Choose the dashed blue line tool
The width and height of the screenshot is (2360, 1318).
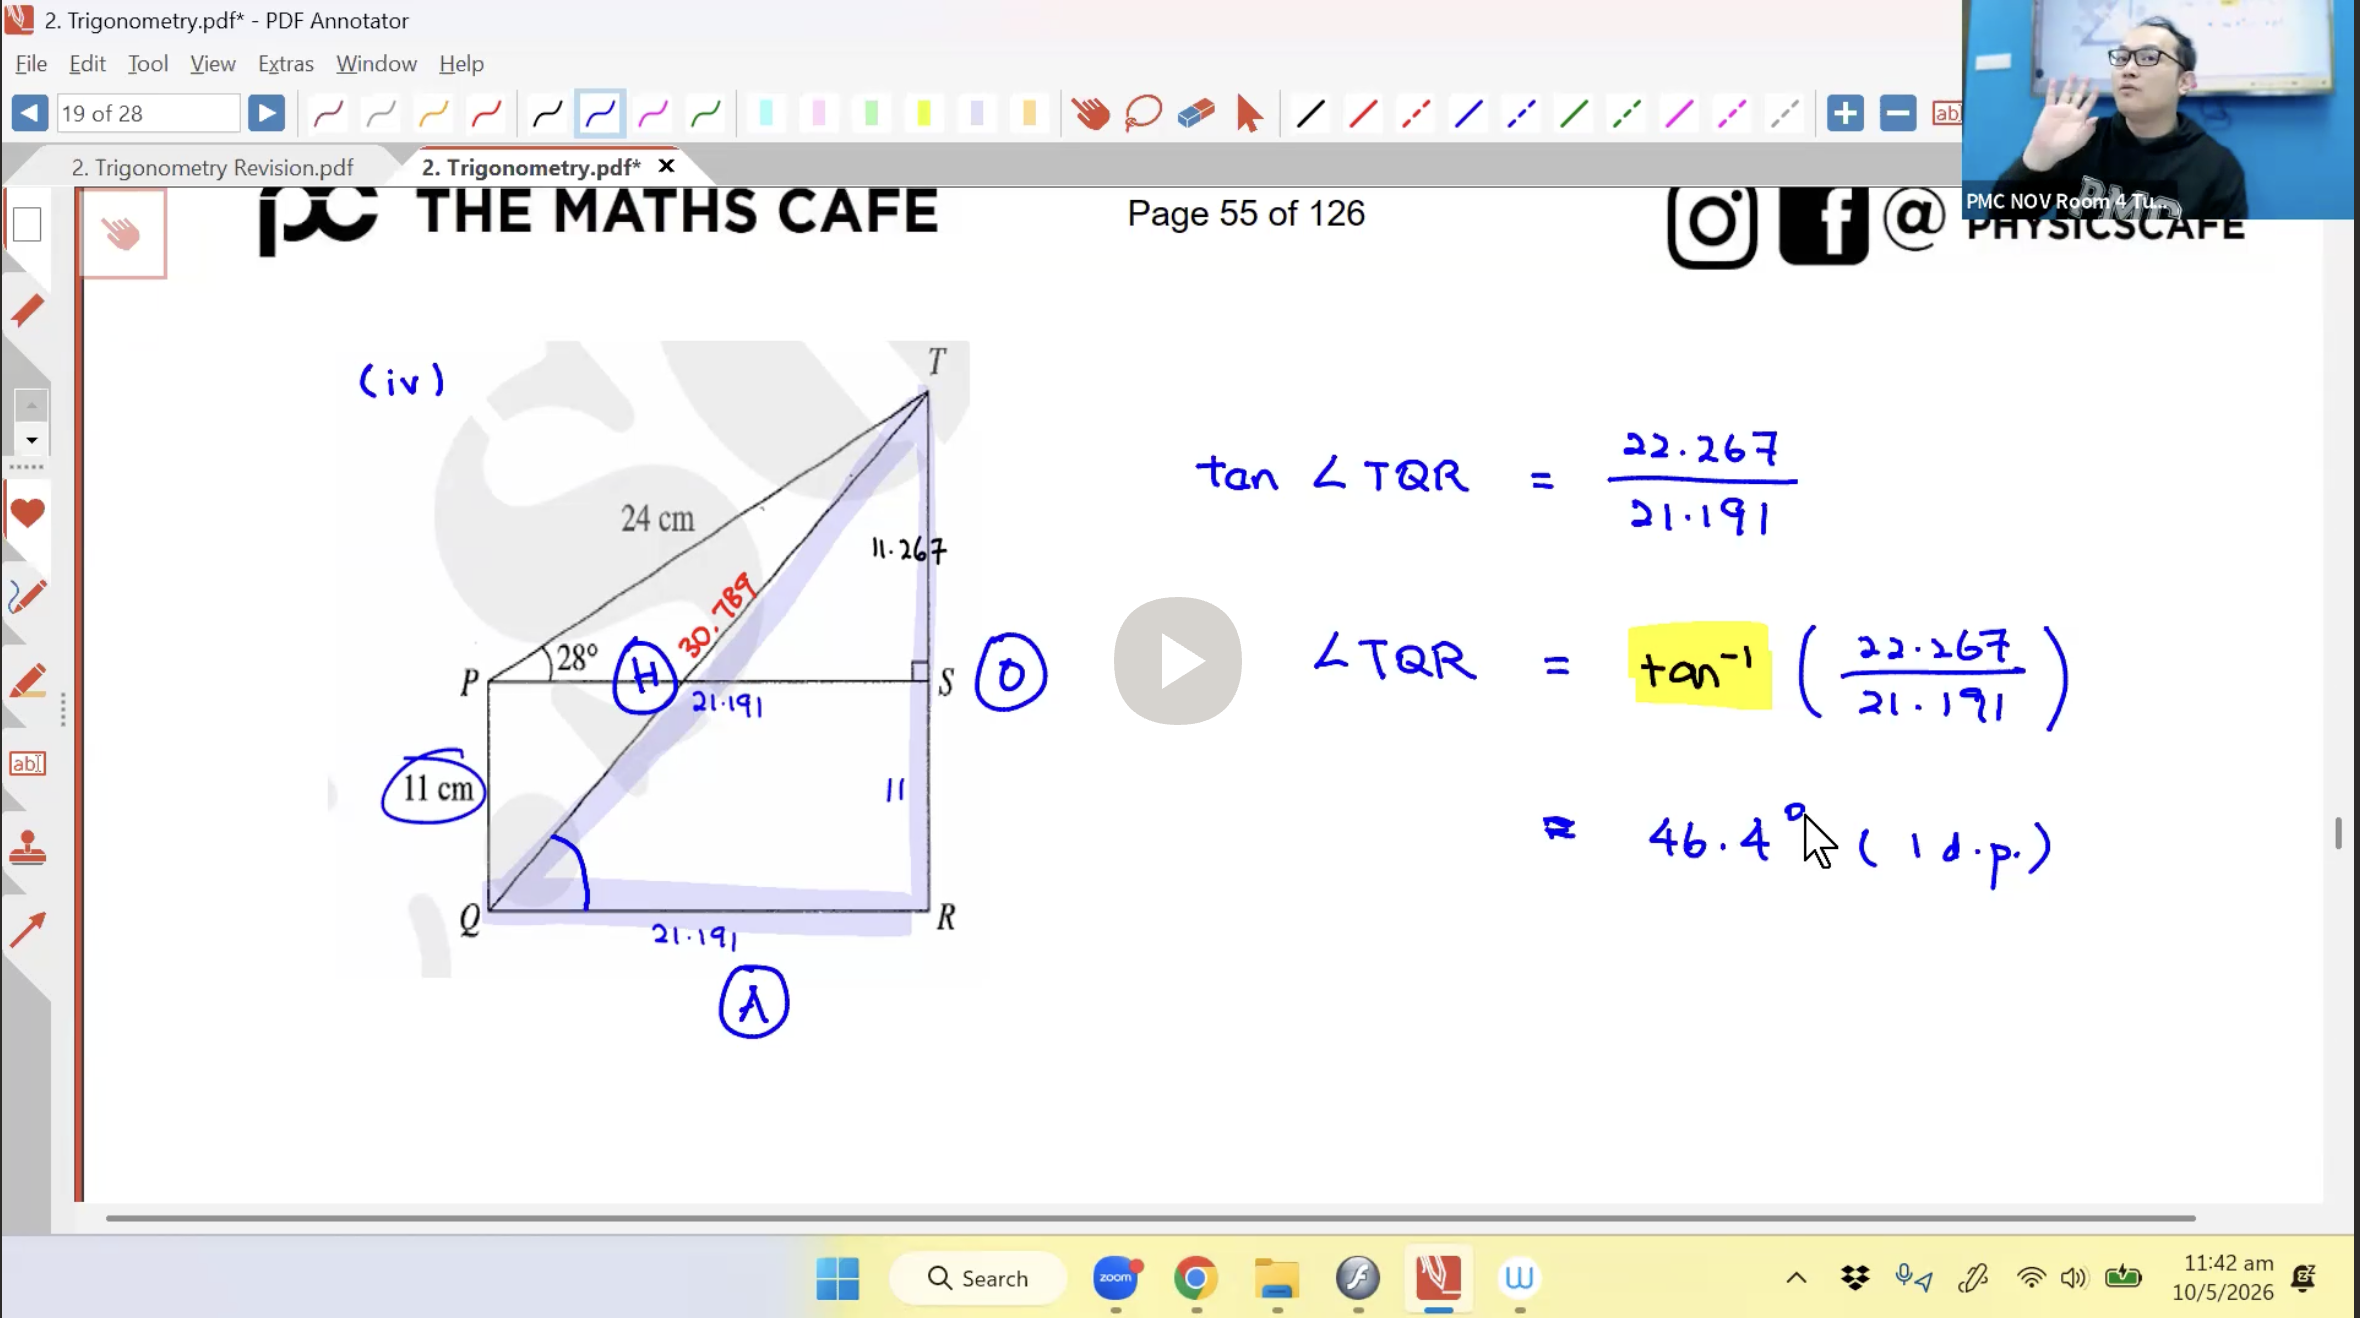click(x=1521, y=114)
